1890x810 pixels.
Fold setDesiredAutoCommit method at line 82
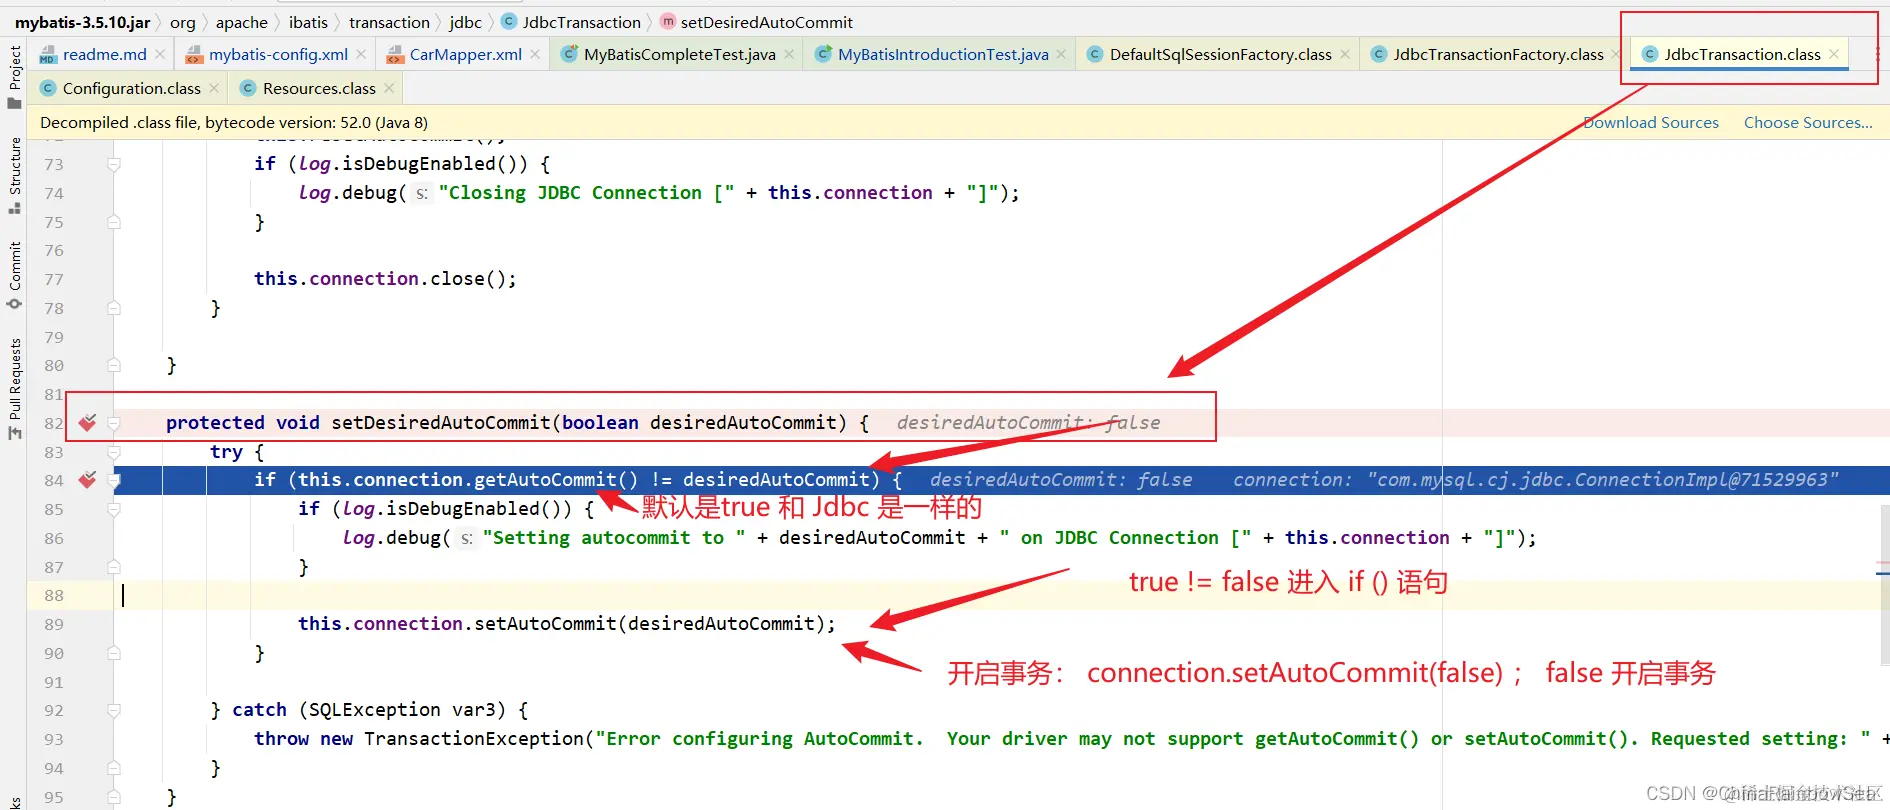click(114, 423)
